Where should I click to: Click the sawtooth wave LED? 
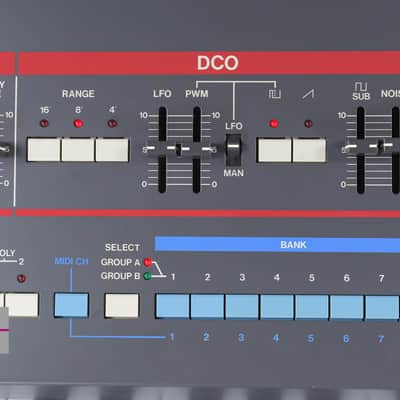[x=309, y=124]
